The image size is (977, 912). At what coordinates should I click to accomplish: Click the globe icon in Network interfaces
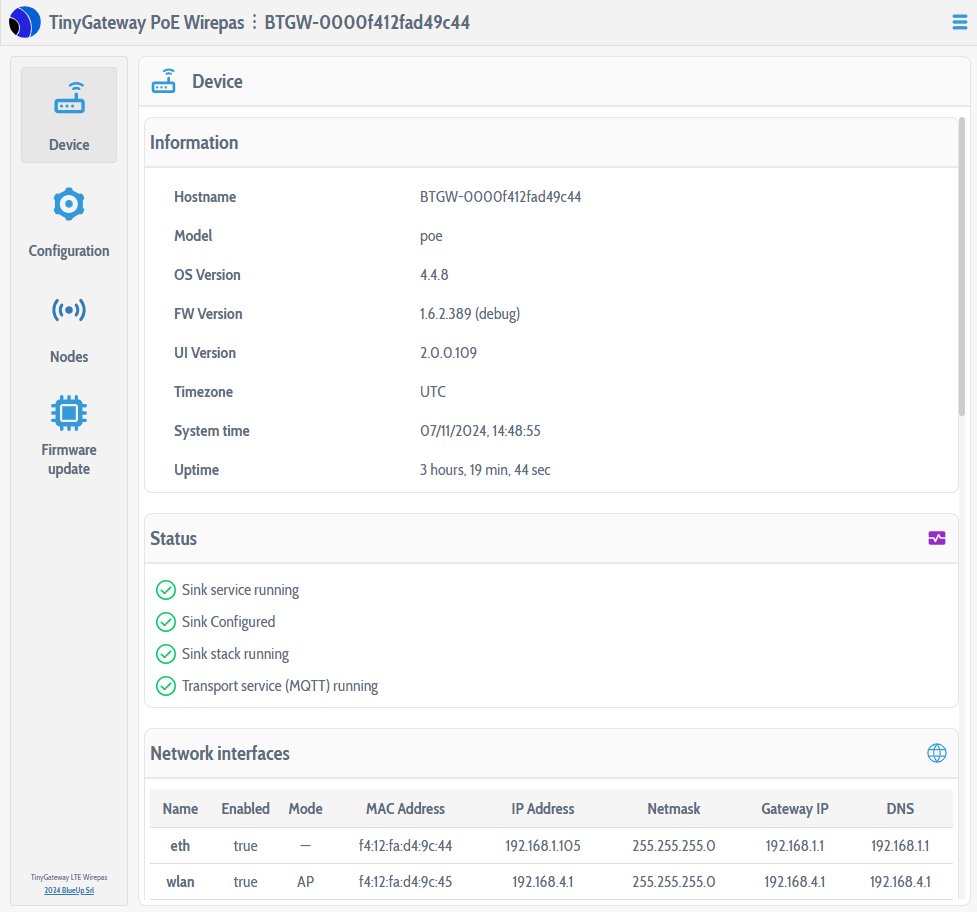point(936,753)
